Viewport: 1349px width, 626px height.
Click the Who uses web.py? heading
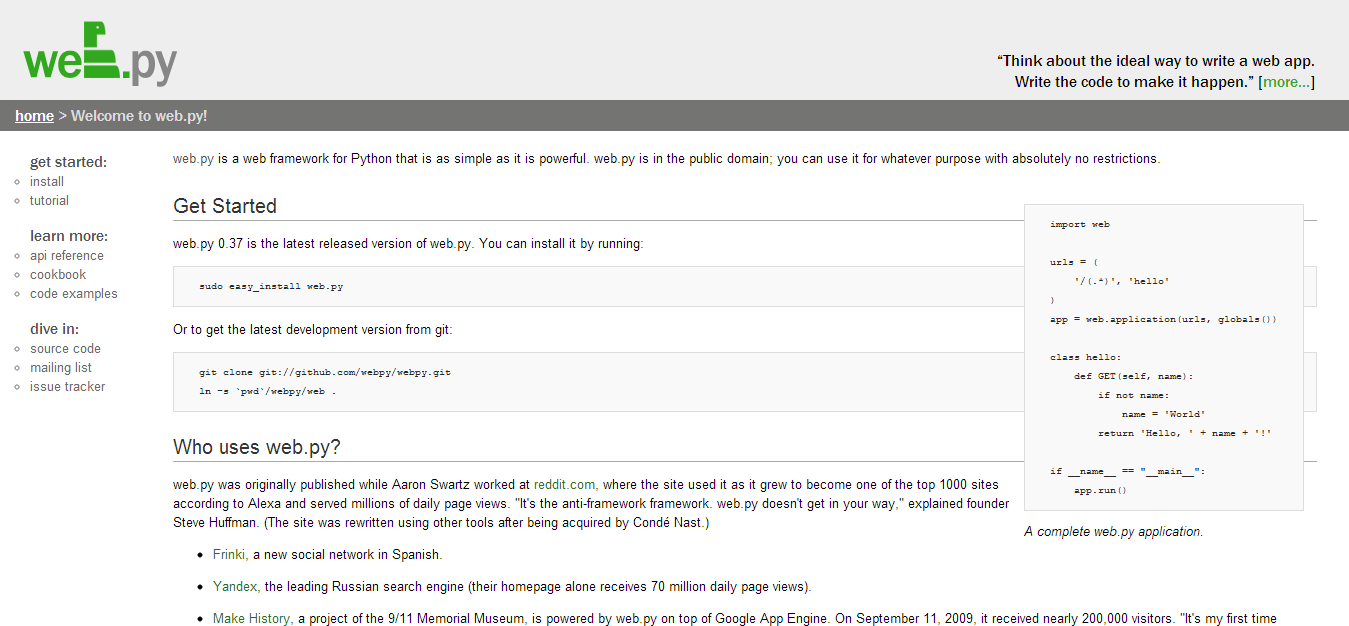point(257,447)
